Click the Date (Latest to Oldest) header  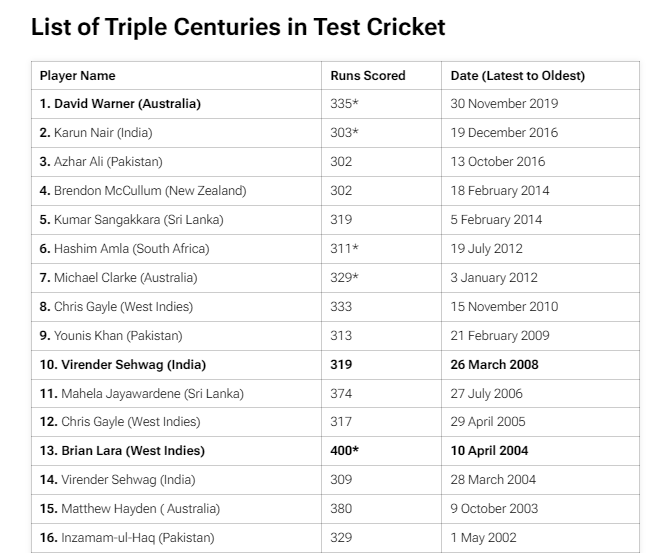click(517, 75)
